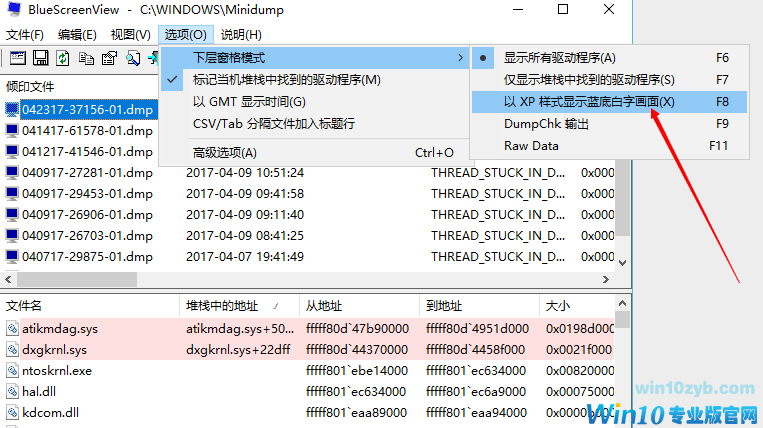Click the icon beside 040917-27281-01.dmp
Viewport: 763px width, 428px height.
click(x=12, y=172)
